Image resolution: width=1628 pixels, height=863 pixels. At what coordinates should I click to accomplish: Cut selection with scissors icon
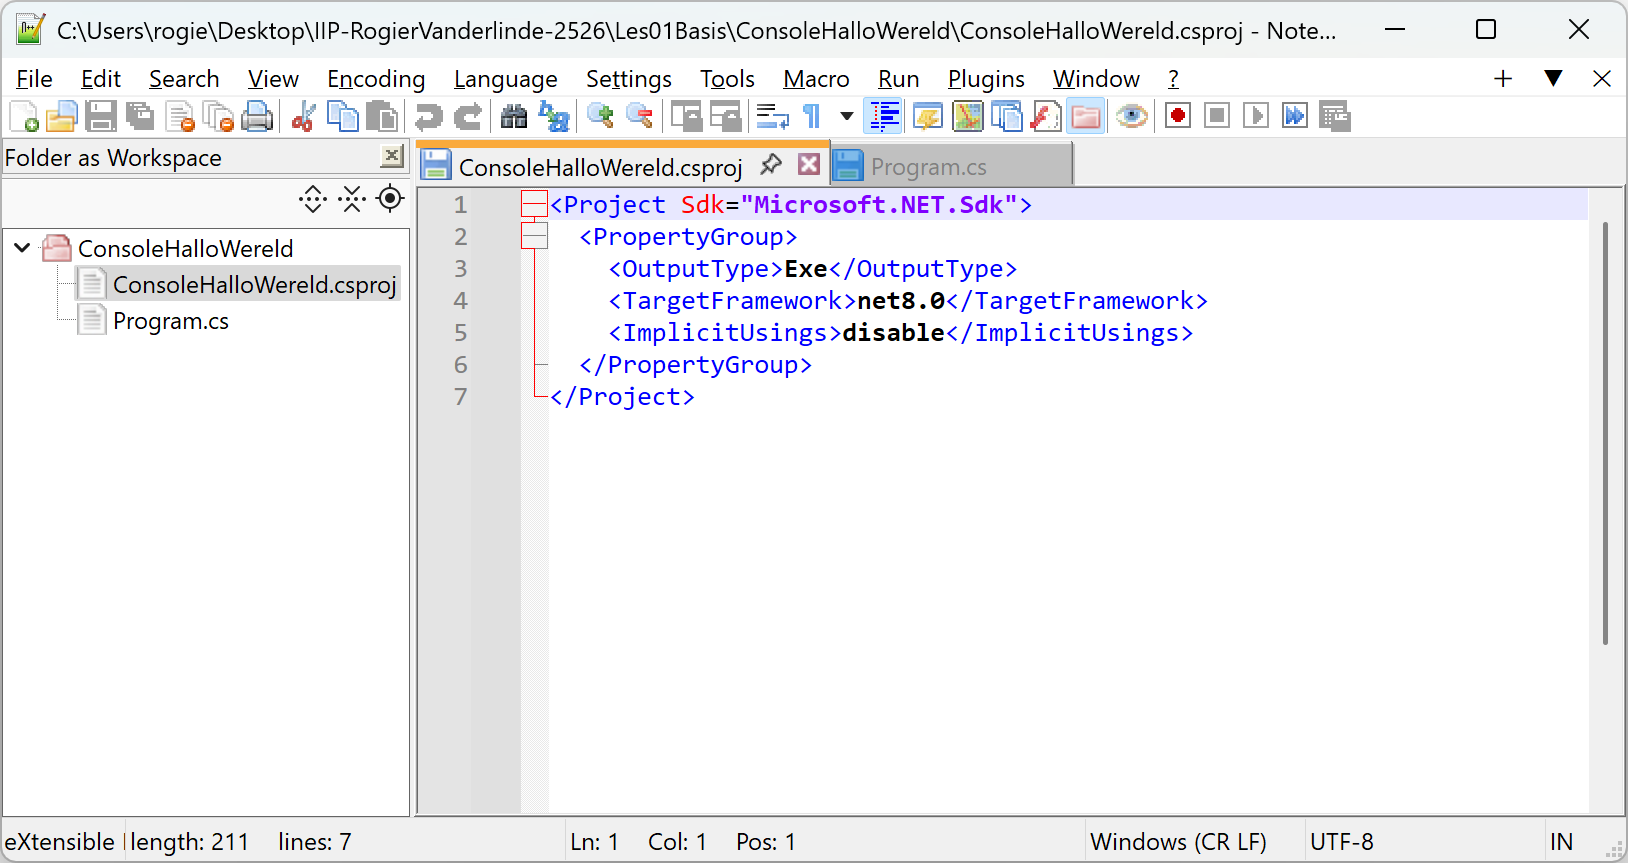(x=303, y=117)
